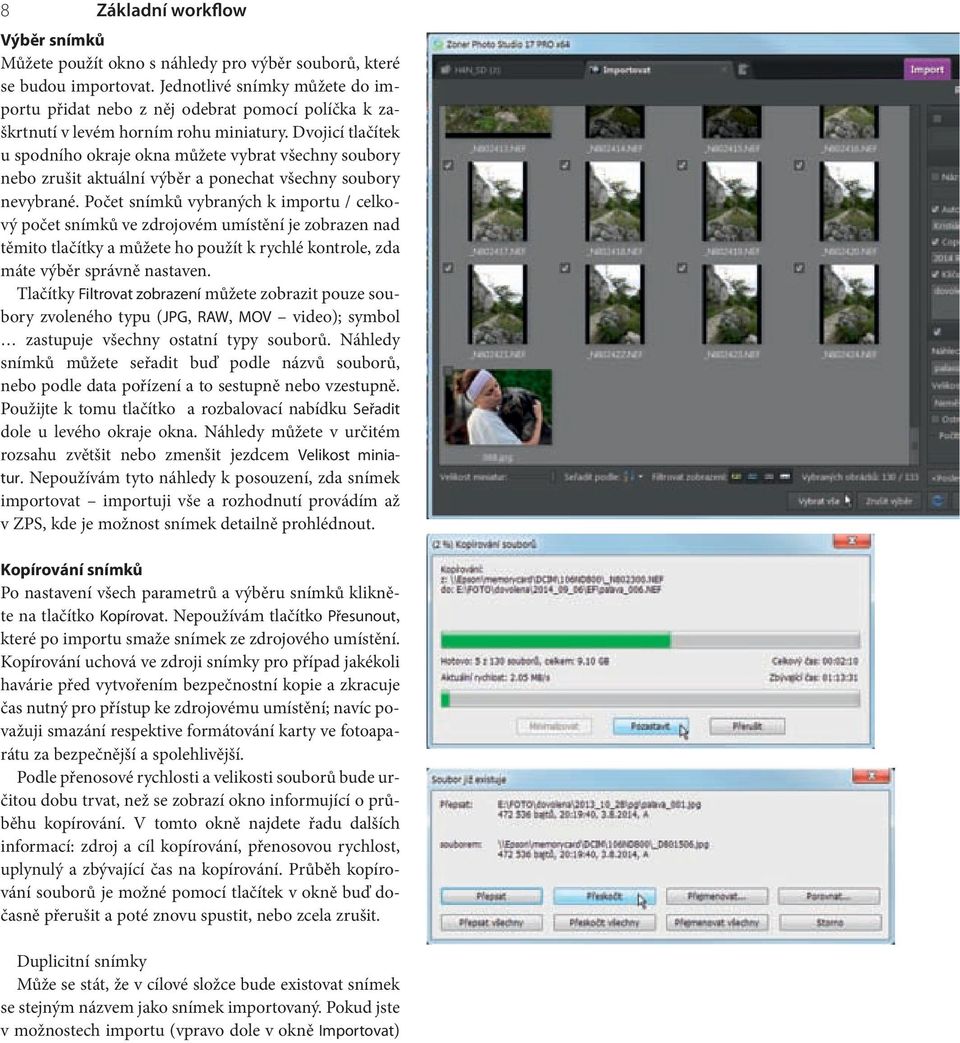Select the _N802415.NEF thumbnail
Image resolution: width=960 pixels, height=1043 pixels.
(732, 122)
